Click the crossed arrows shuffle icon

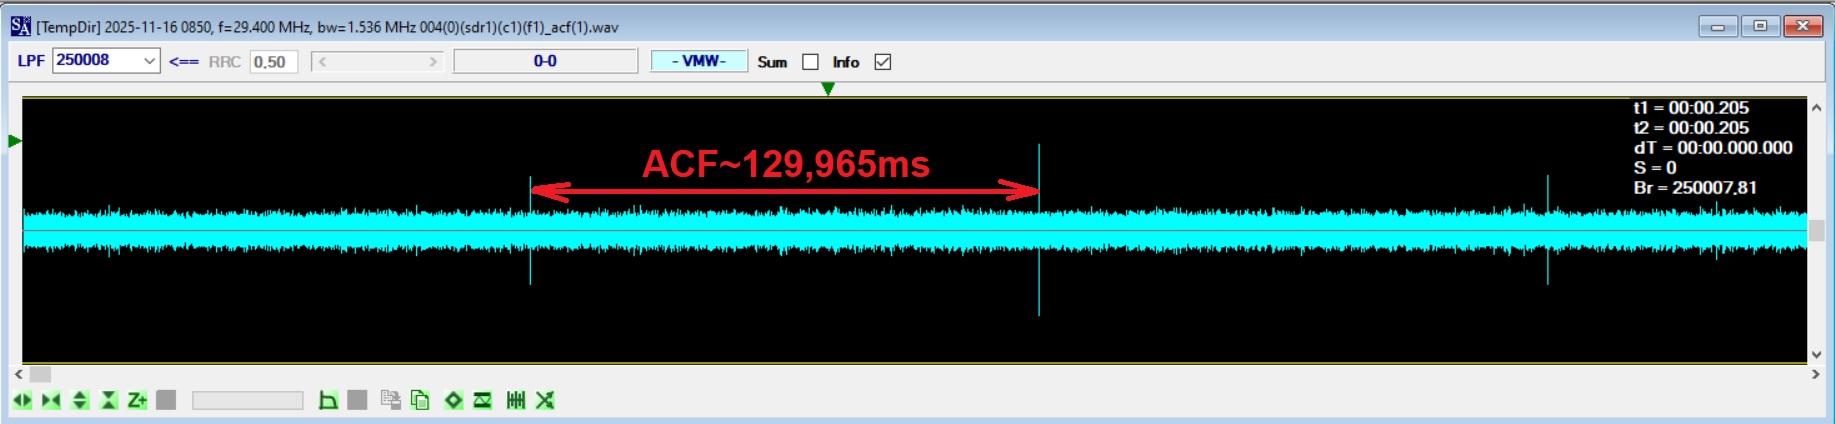pos(545,400)
